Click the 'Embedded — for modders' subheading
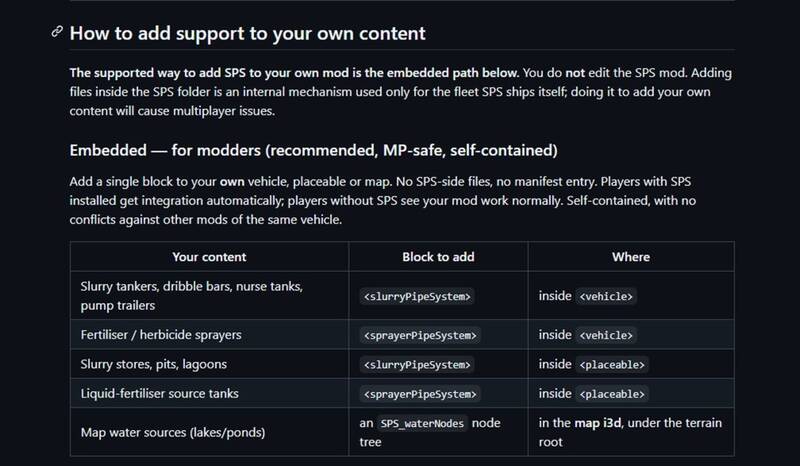 [x=313, y=150]
